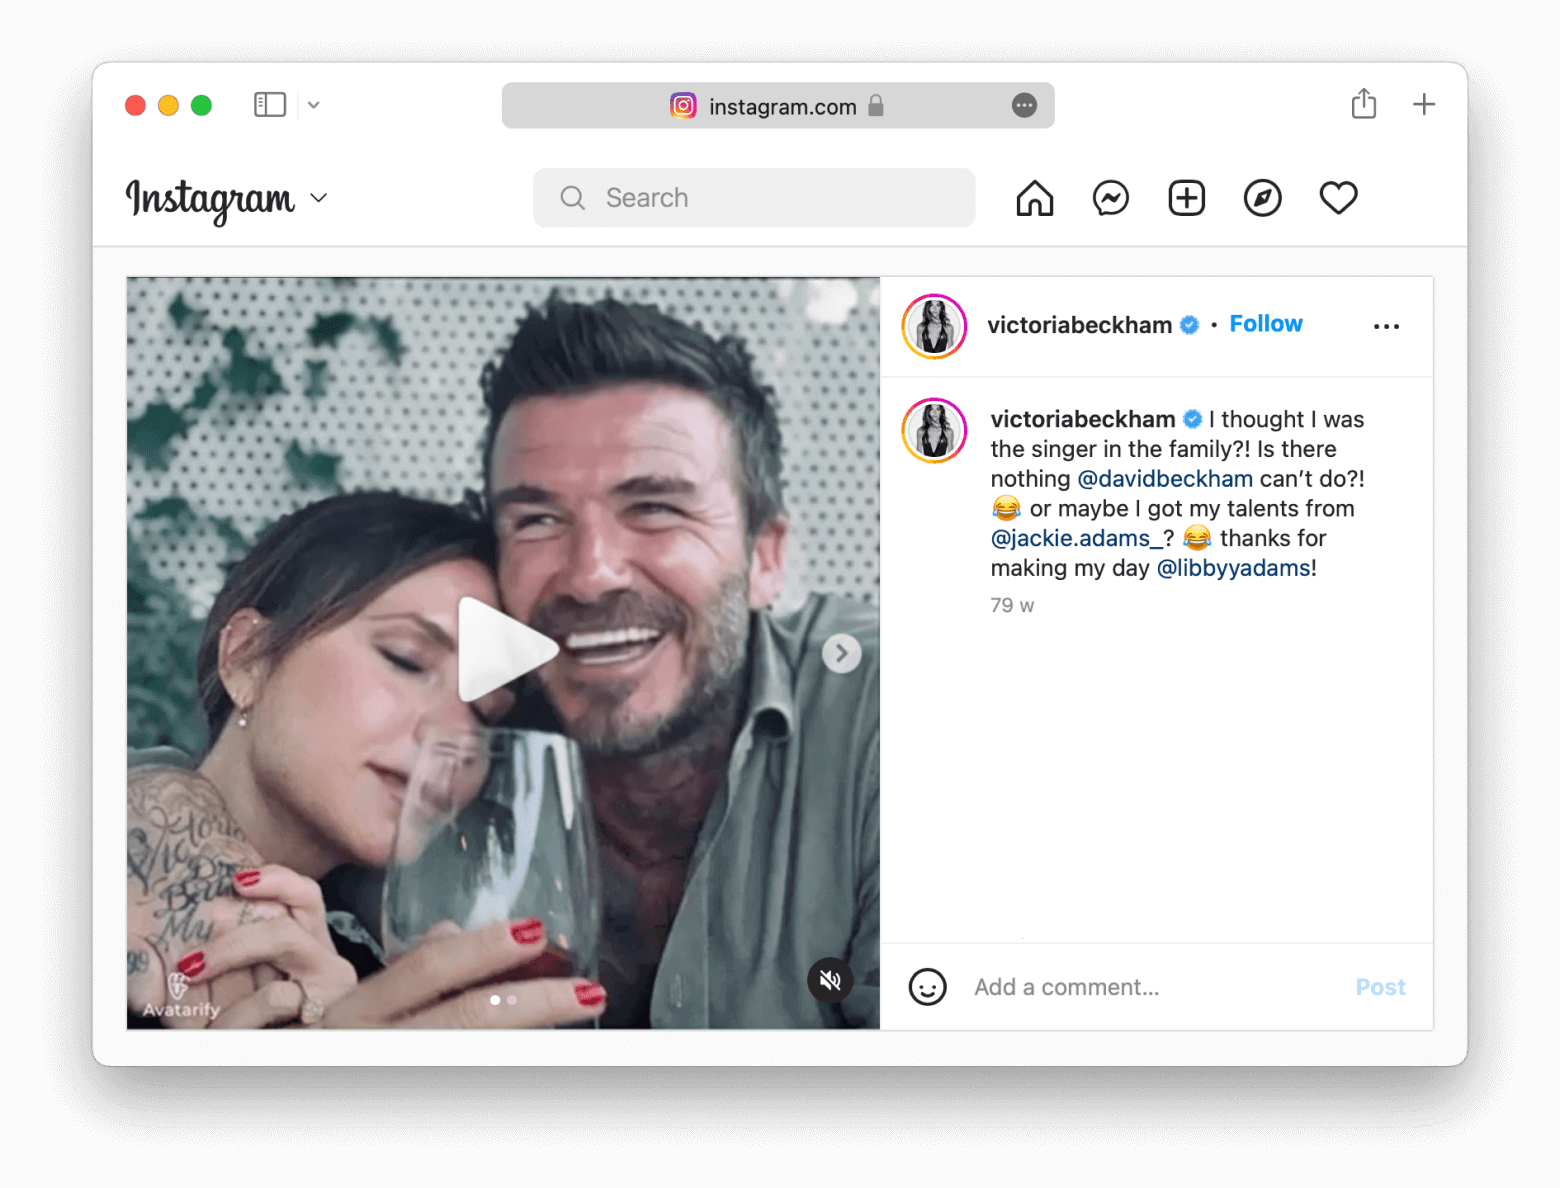Click the 79 w timestamp
This screenshot has width=1560, height=1188.
click(x=1012, y=605)
